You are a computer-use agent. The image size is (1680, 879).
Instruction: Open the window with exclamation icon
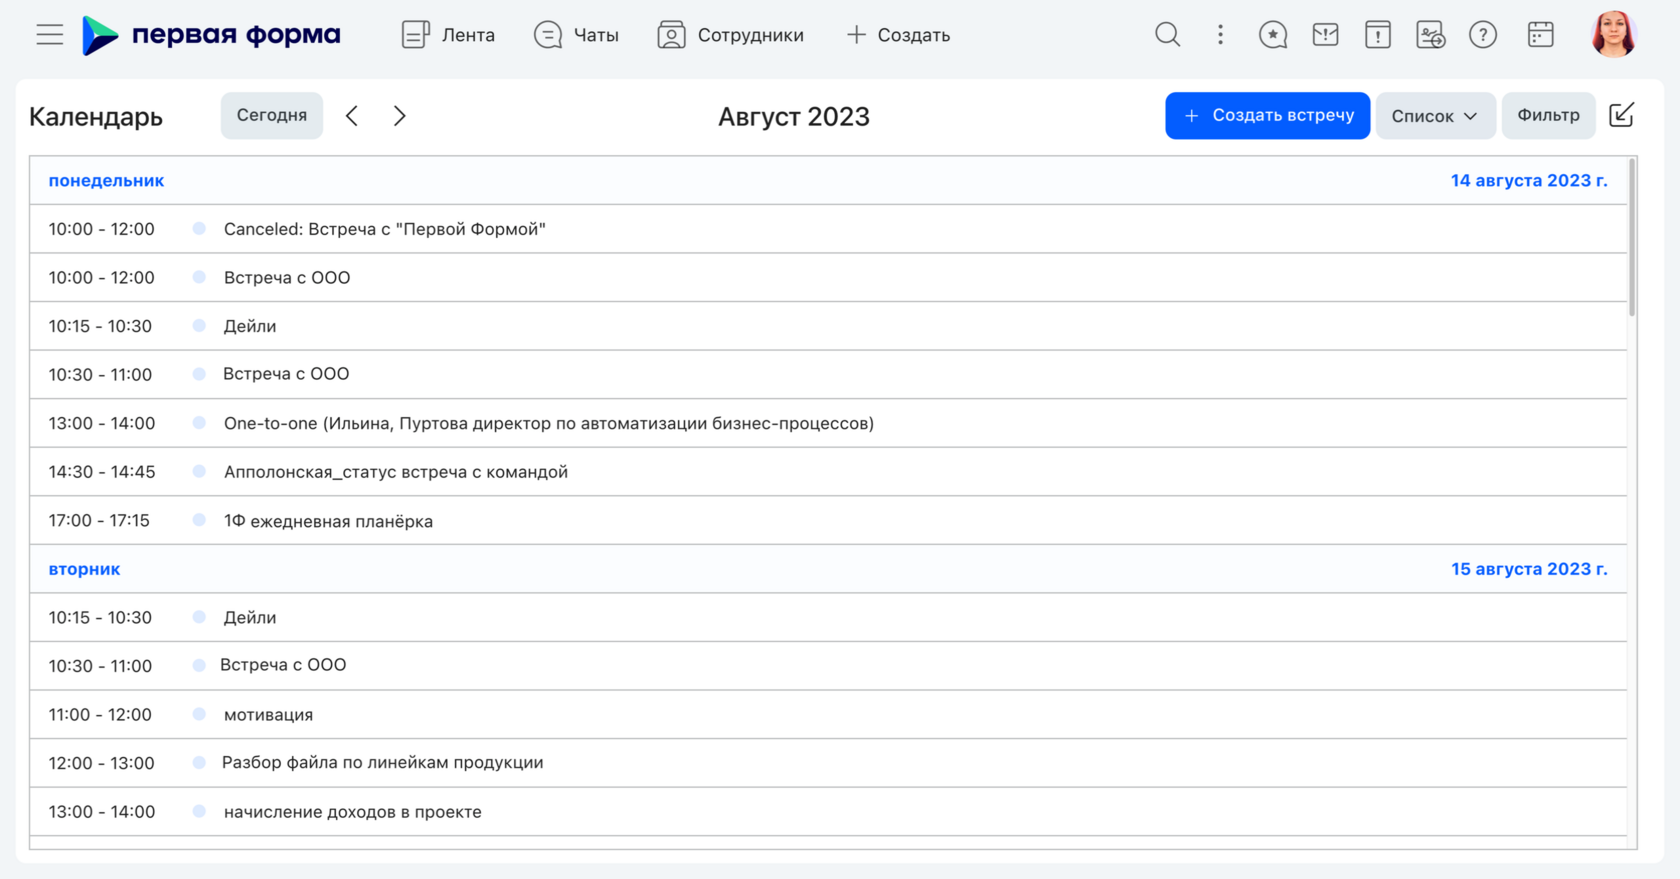click(1378, 35)
